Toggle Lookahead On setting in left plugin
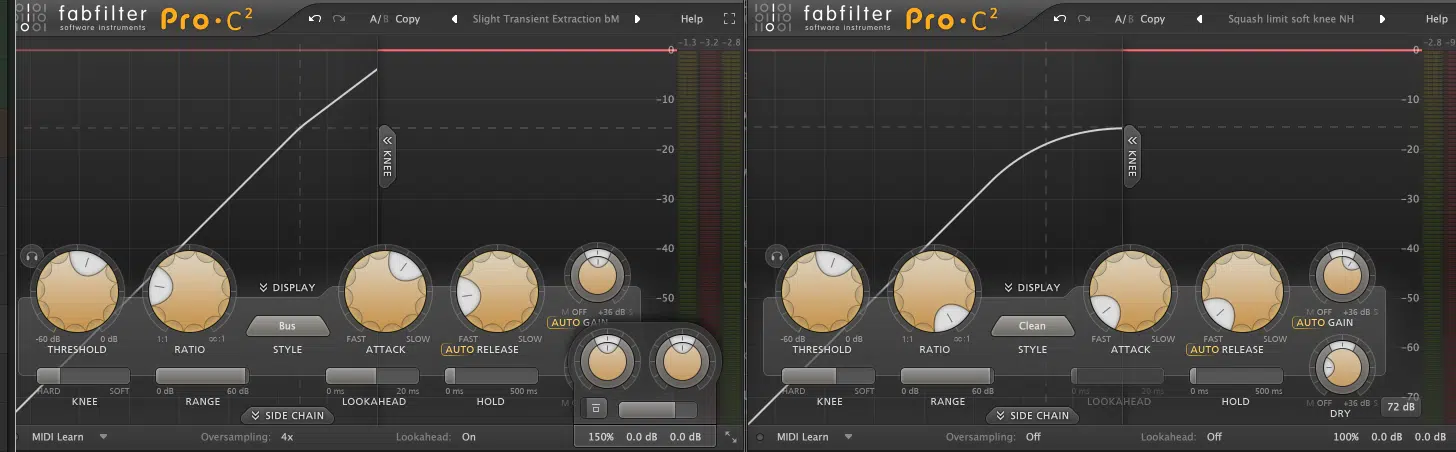 tap(469, 437)
